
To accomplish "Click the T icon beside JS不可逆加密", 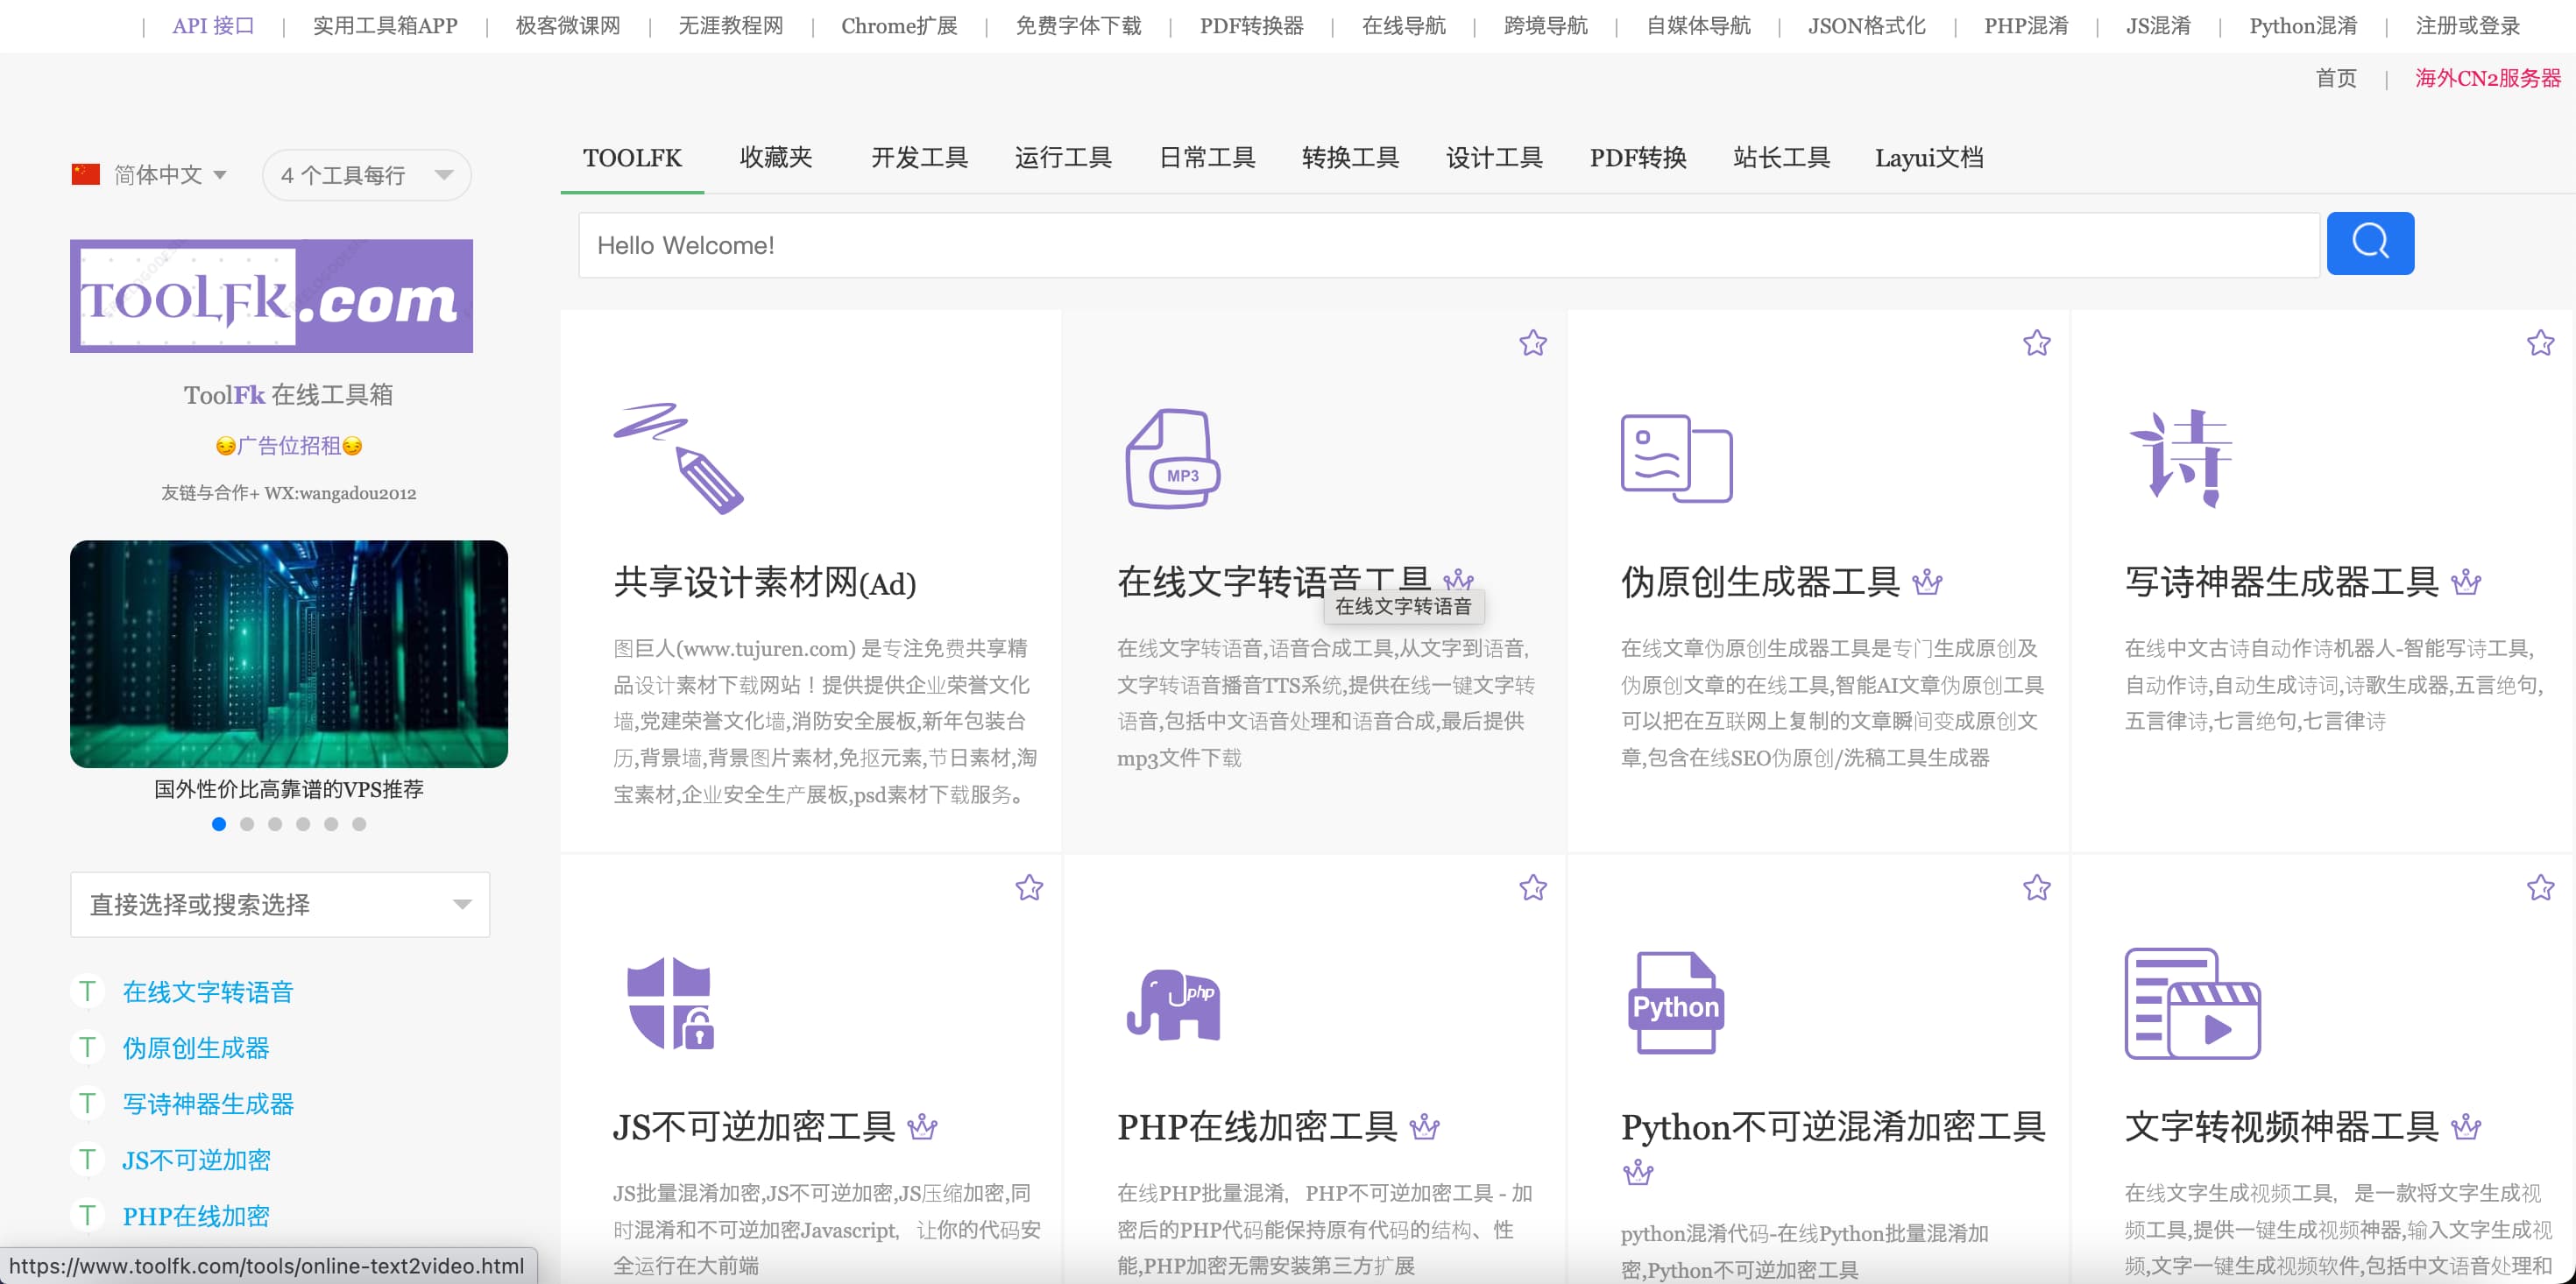I will coord(87,1159).
